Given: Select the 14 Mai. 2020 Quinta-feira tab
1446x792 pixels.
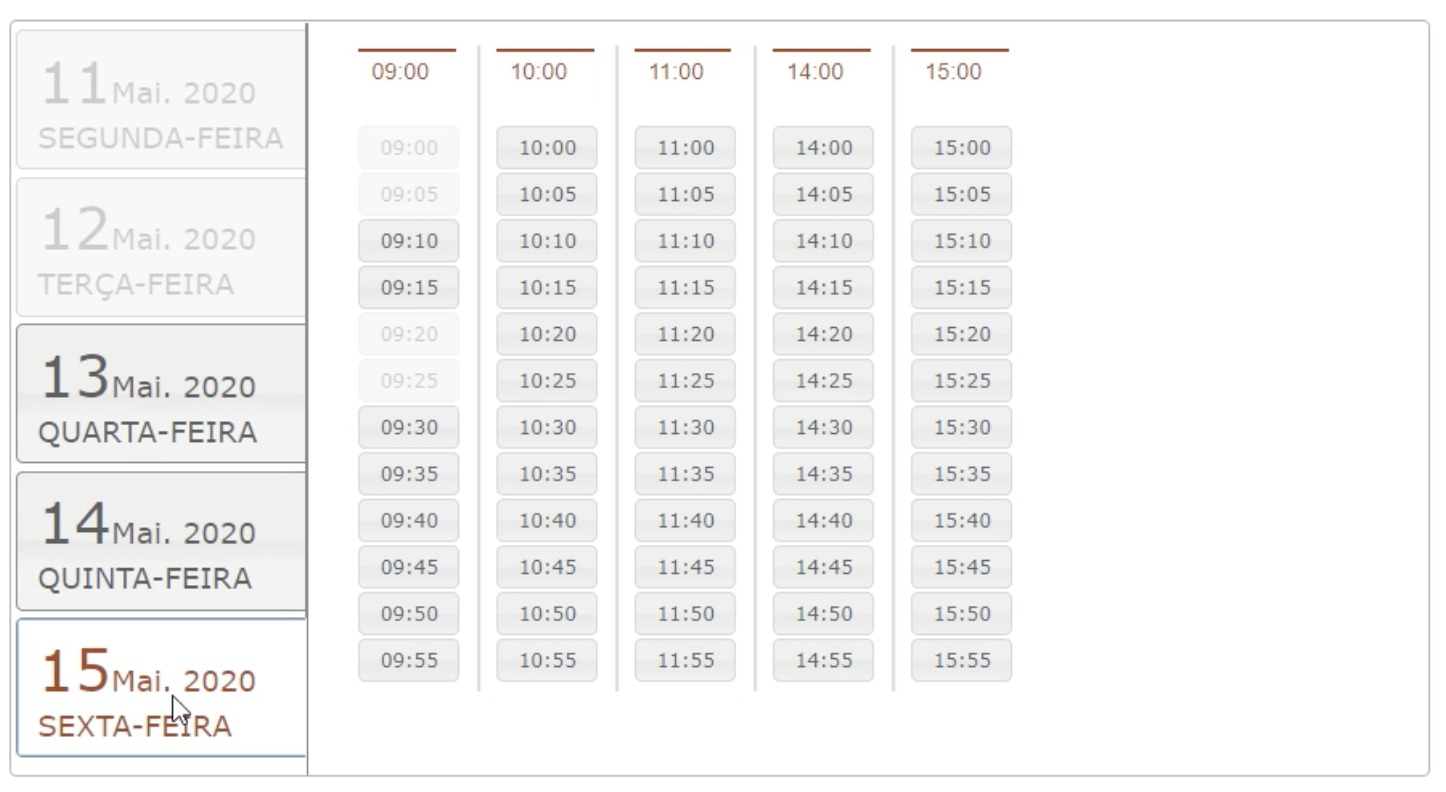Looking at the screenshot, I should coord(160,541).
